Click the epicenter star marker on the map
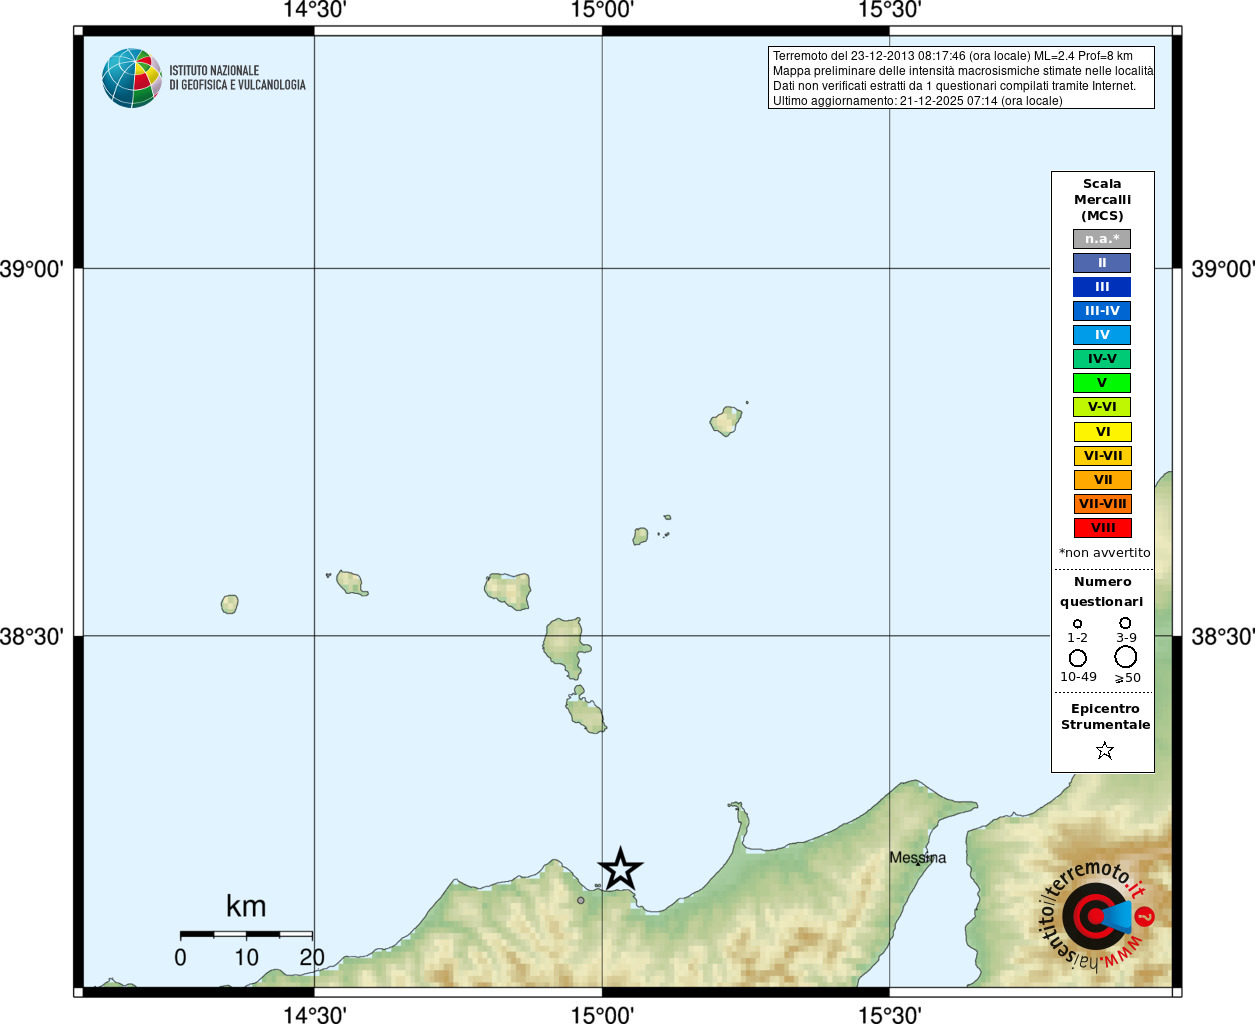1255x1024 pixels. click(x=620, y=869)
